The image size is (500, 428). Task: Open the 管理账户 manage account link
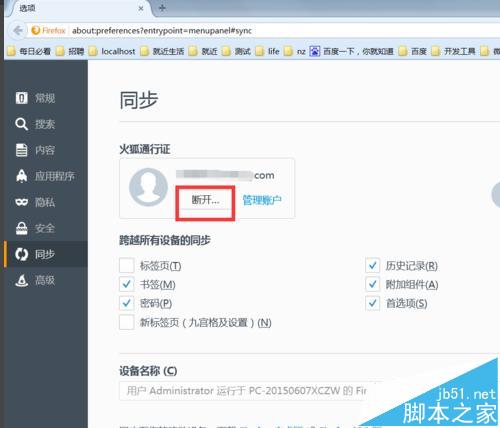pos(262,200)
